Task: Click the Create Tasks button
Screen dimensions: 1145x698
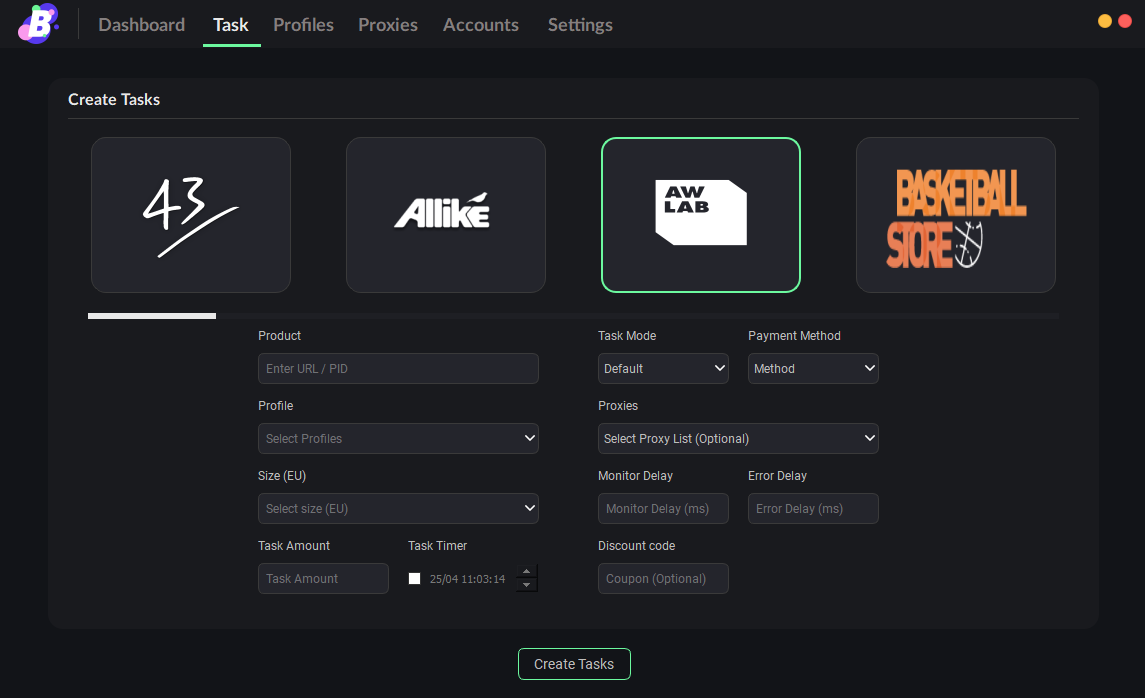Action: tap(574, 664)
